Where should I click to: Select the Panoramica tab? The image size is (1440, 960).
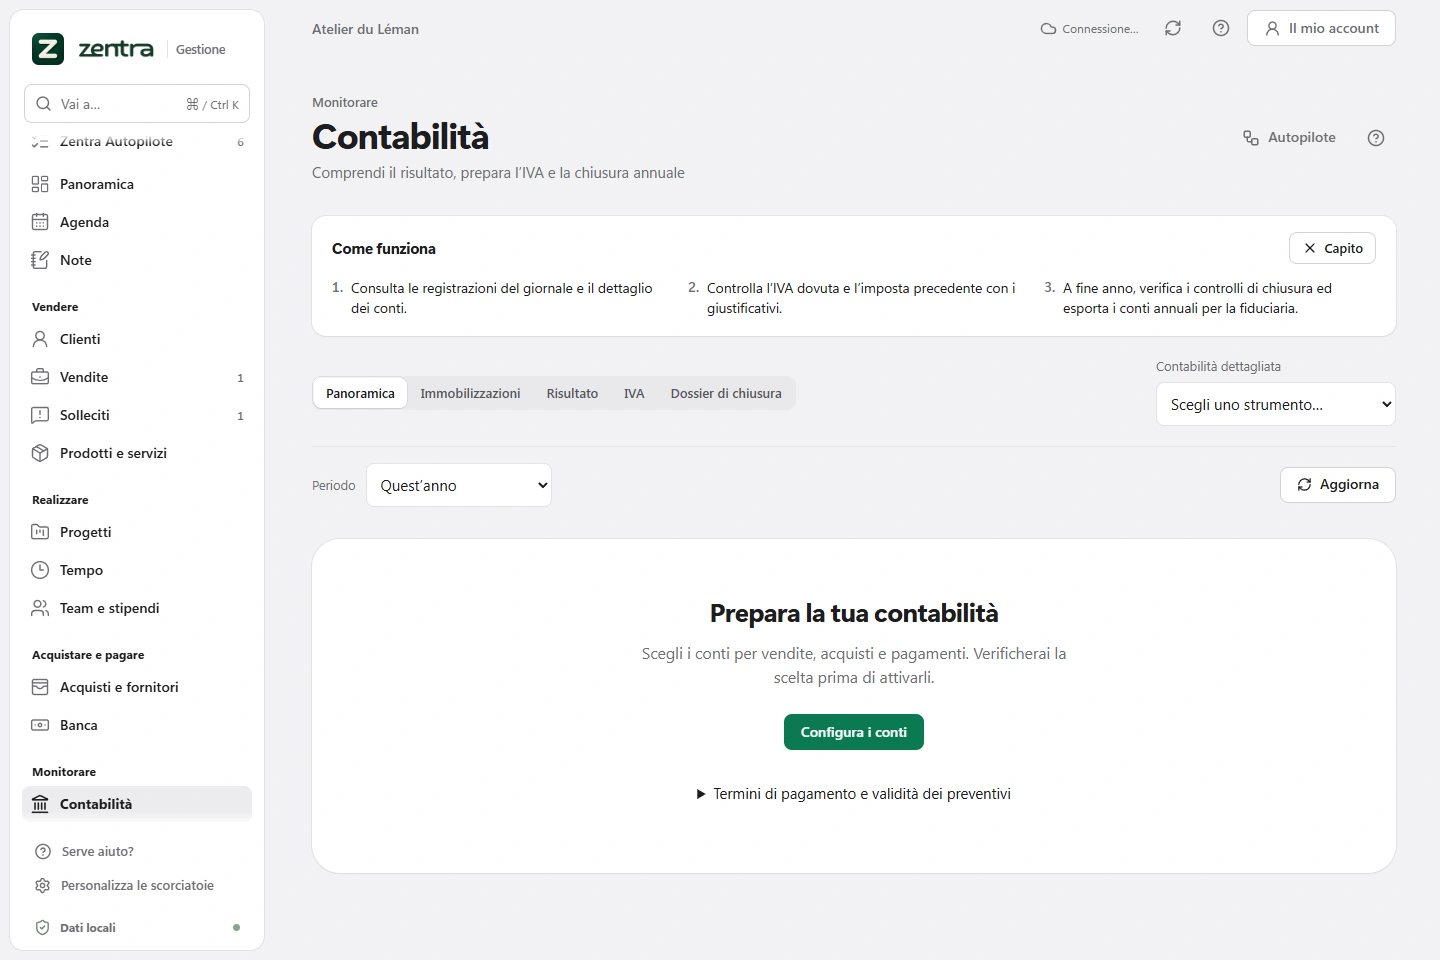[360, 393]
